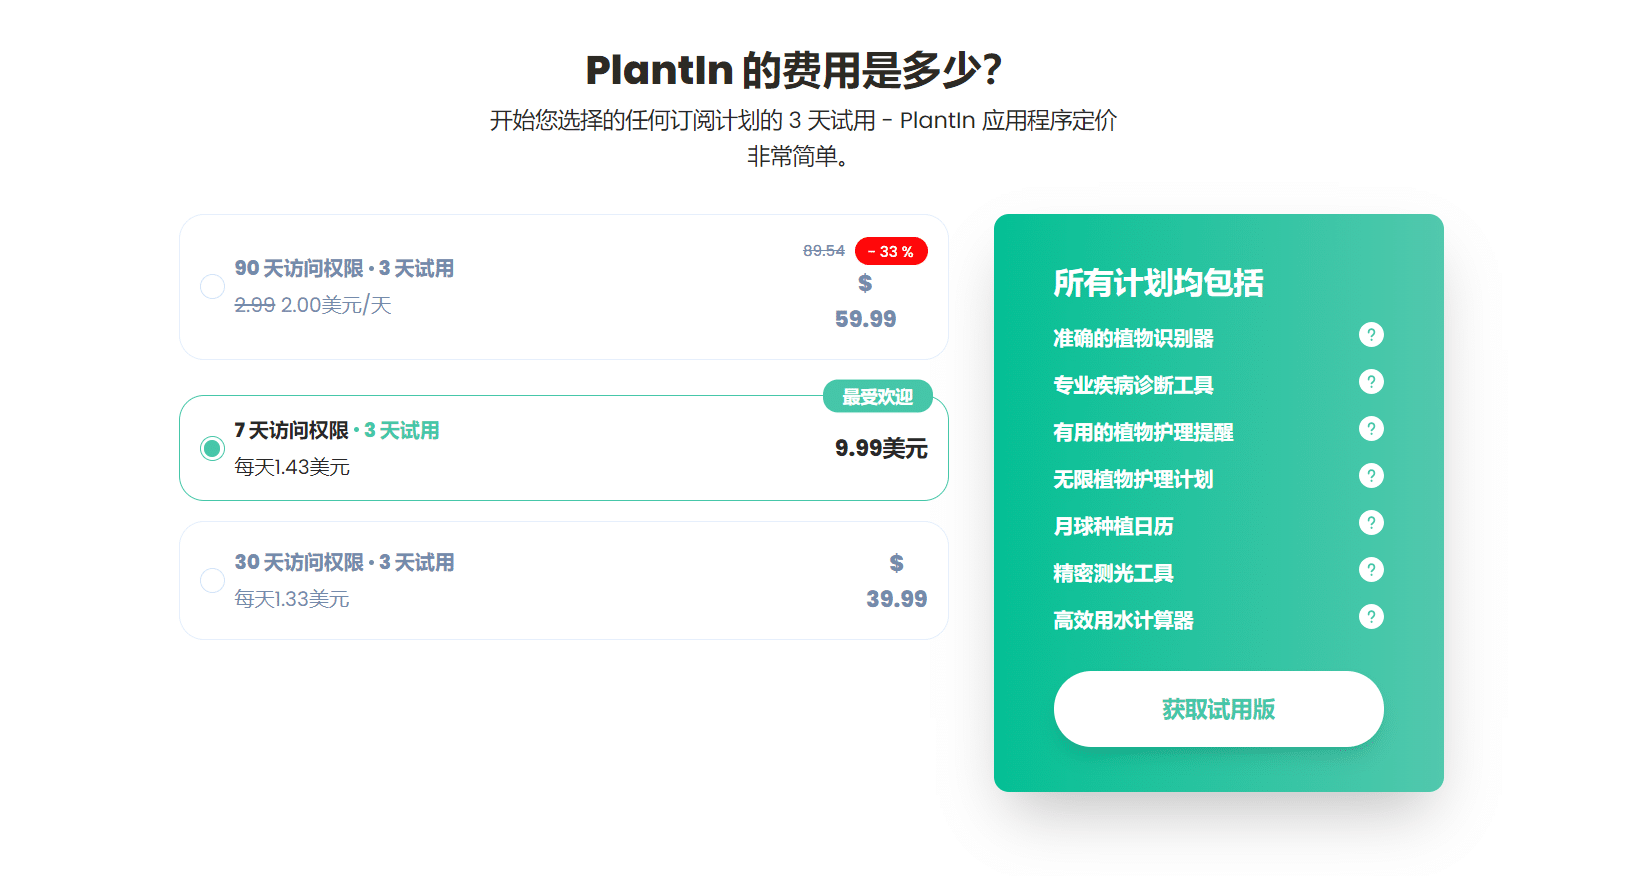Click the strikethrough 89.54 original price

(x=824, y=251)
